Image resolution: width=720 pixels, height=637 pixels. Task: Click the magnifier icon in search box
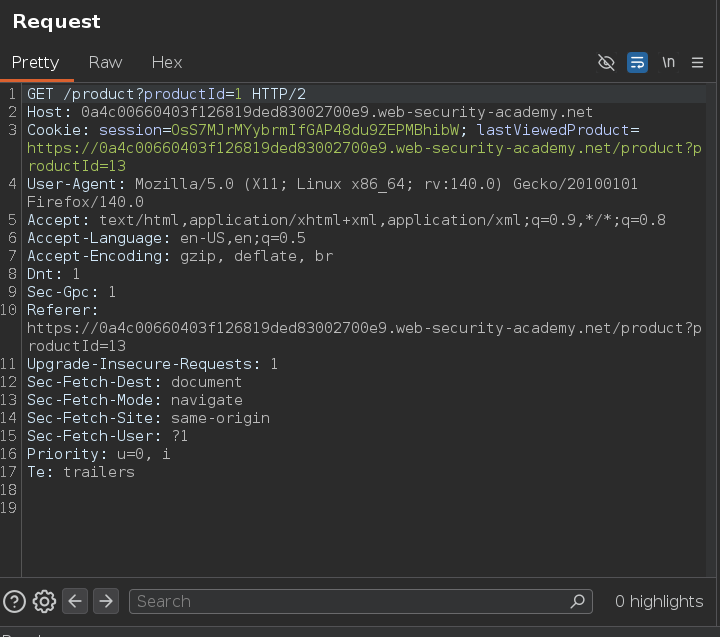(x=578, y=601)
